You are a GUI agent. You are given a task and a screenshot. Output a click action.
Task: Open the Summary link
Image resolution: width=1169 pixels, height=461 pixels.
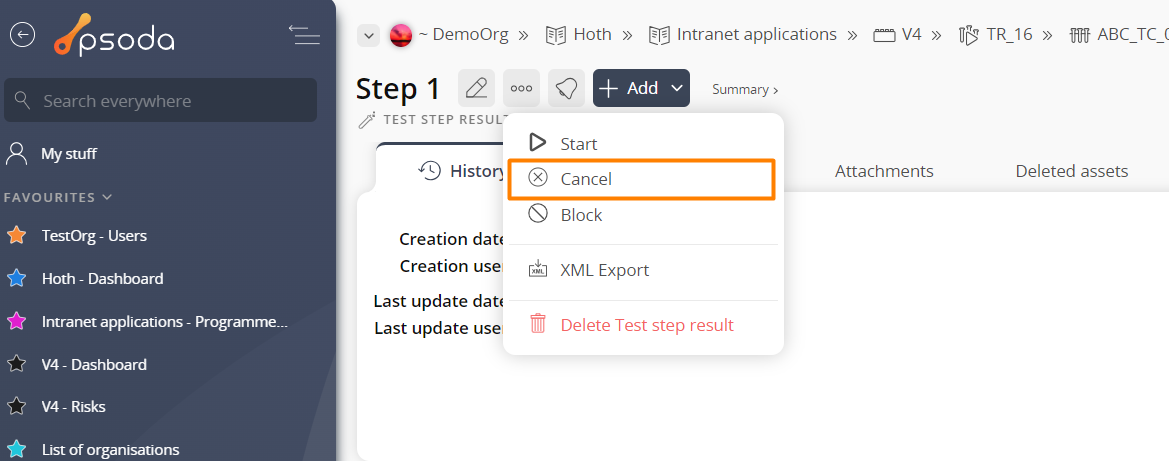(744, 90)
